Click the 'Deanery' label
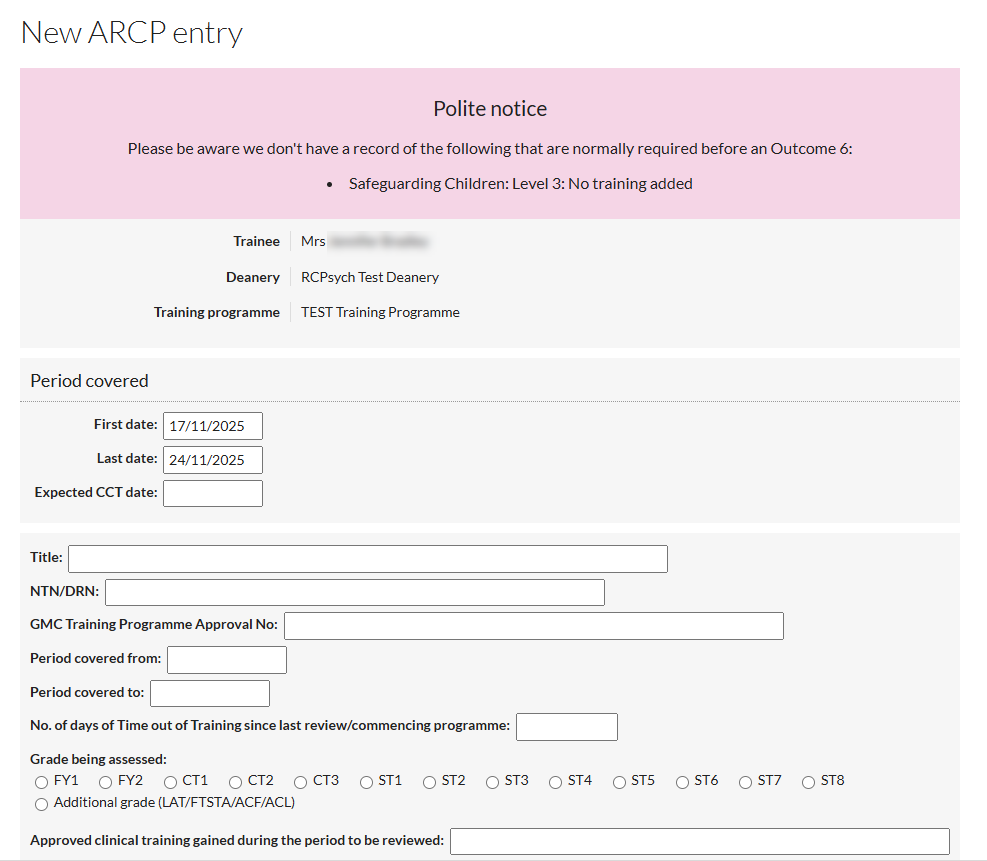 [x=252, y=277]
